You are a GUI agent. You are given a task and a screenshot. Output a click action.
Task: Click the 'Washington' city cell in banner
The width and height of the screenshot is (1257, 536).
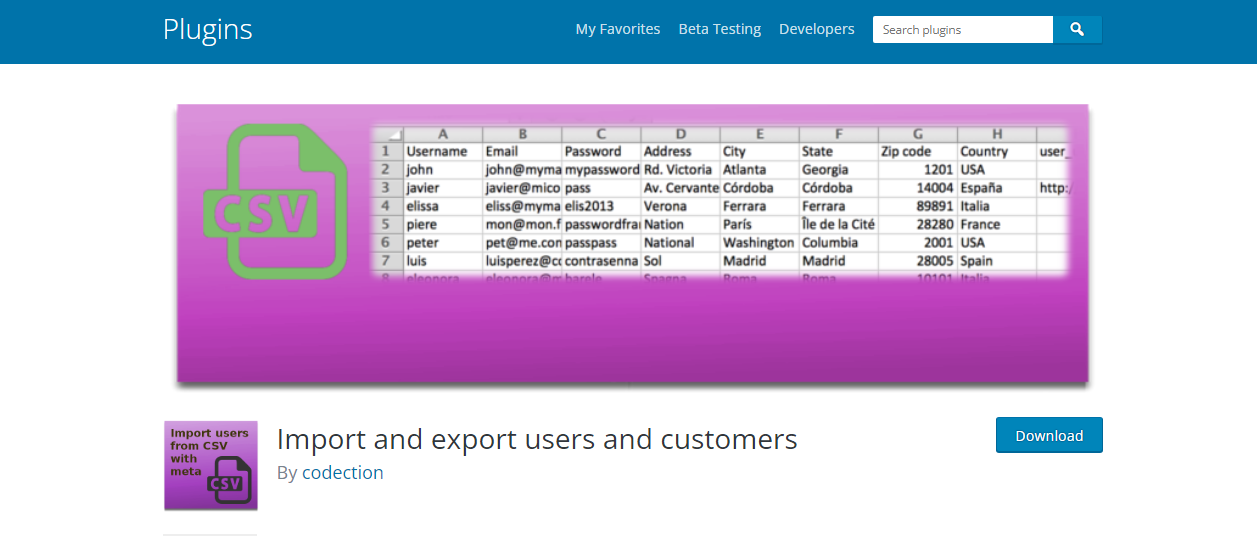[x=758, y=242]
